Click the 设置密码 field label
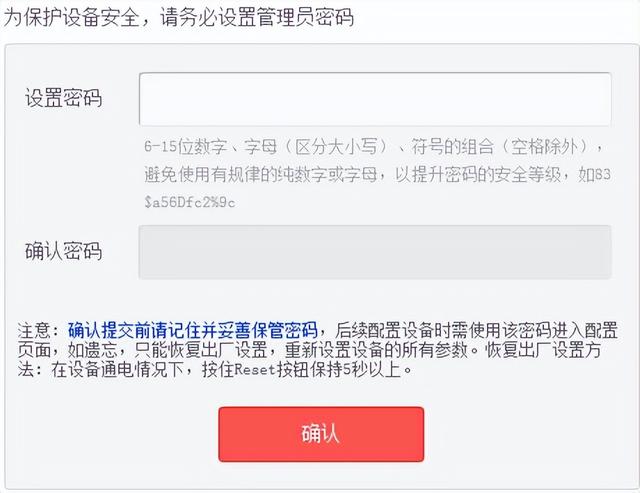Screen dimensions: 640x493 coord(63,99)
